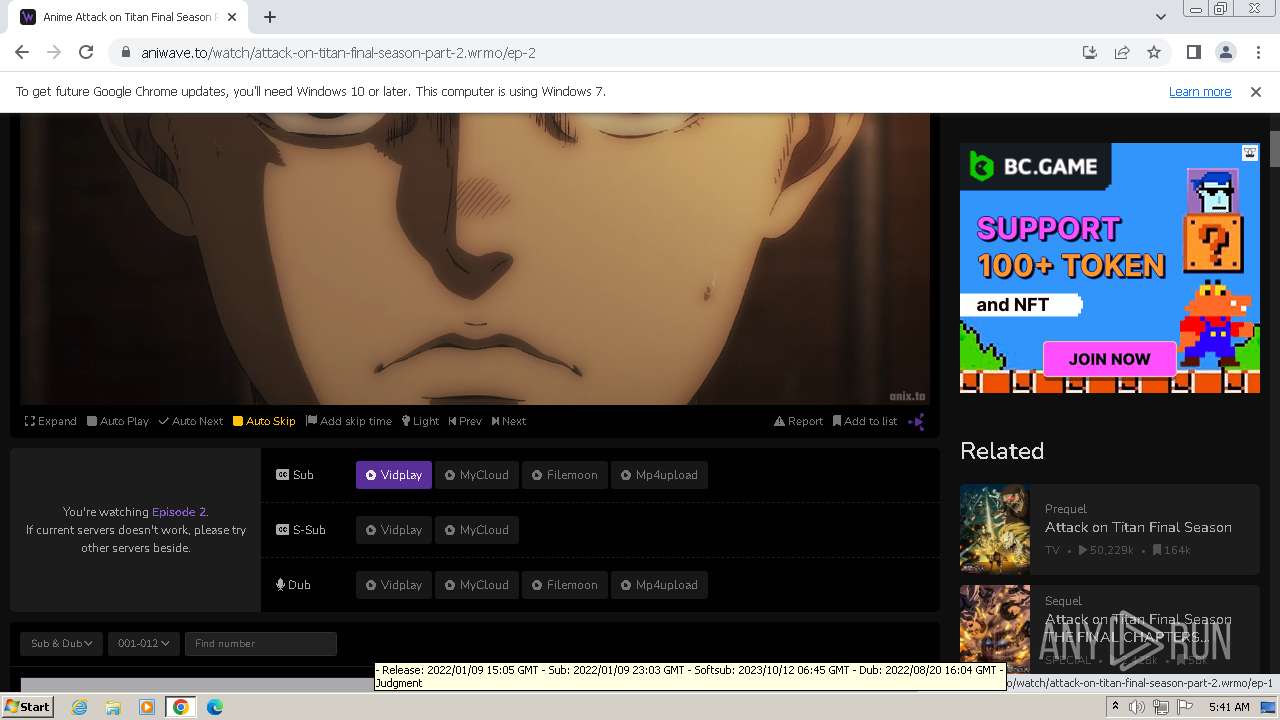Open a new browser tab
This screenshot has width=1280, height=720.
[270, 17]
